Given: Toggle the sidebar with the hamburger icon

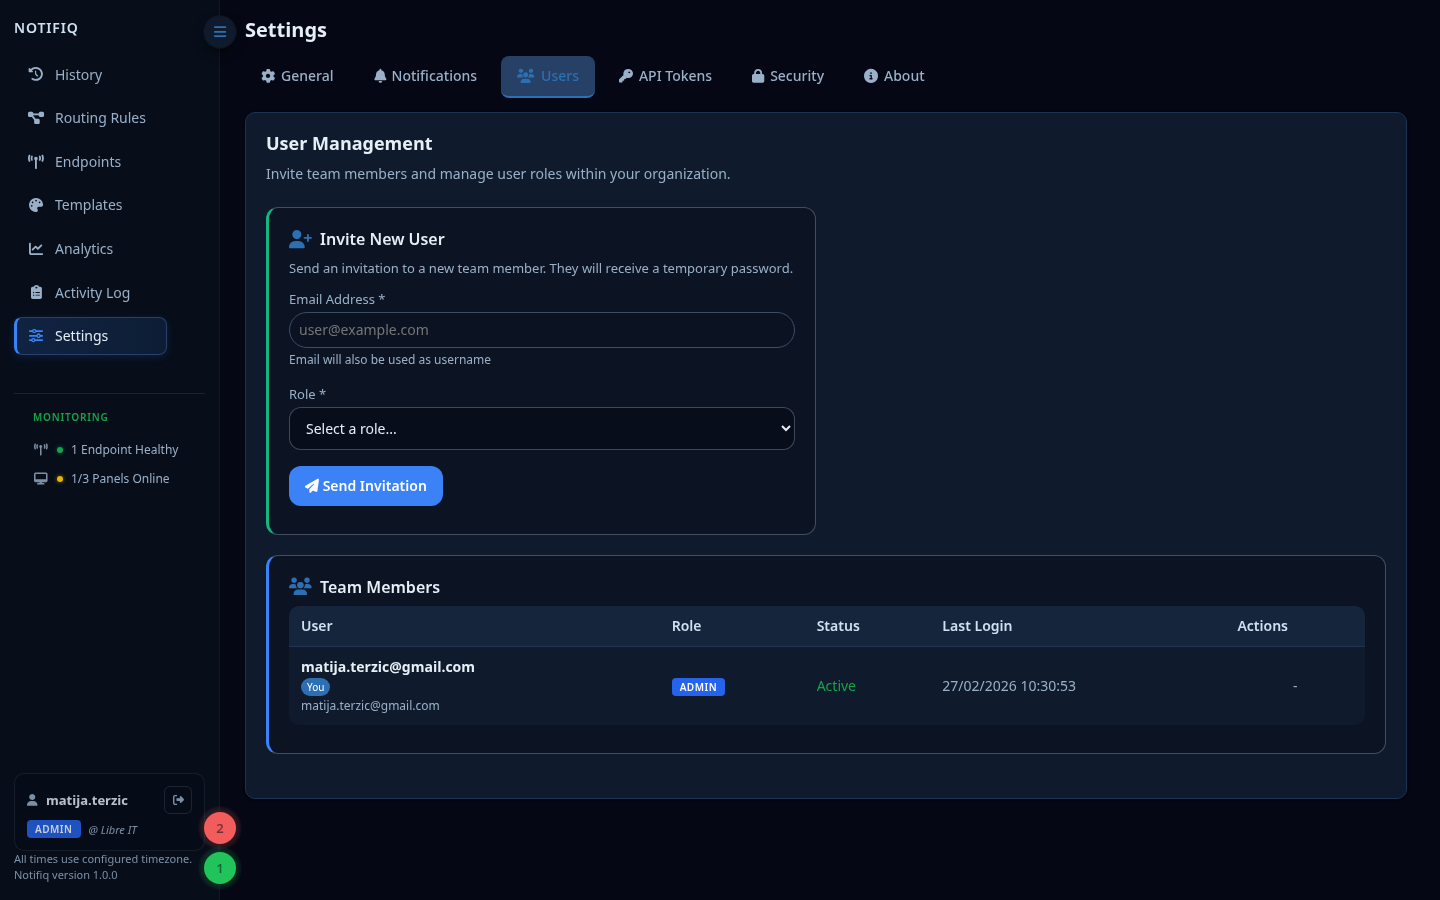Looking at the screenshot, I should click(220, 32).
